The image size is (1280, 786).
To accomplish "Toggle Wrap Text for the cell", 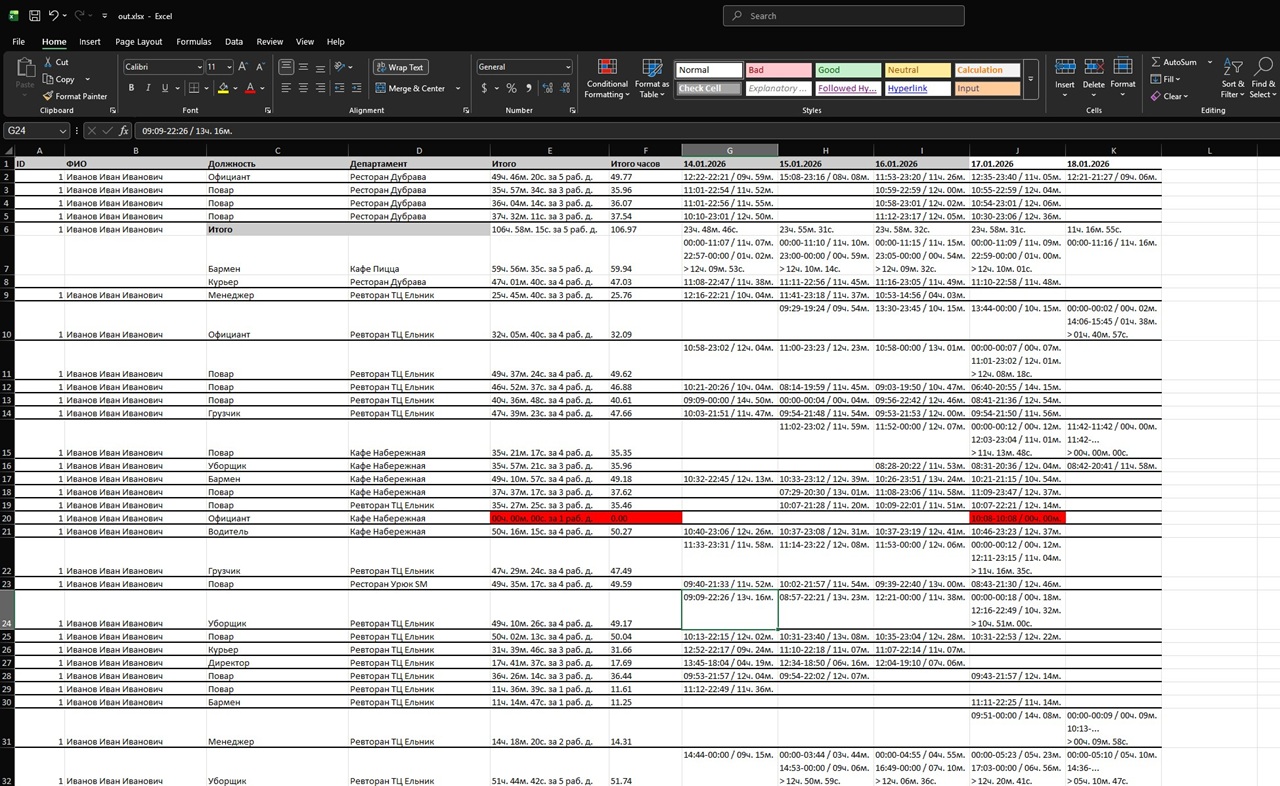I will click(400, 67).
